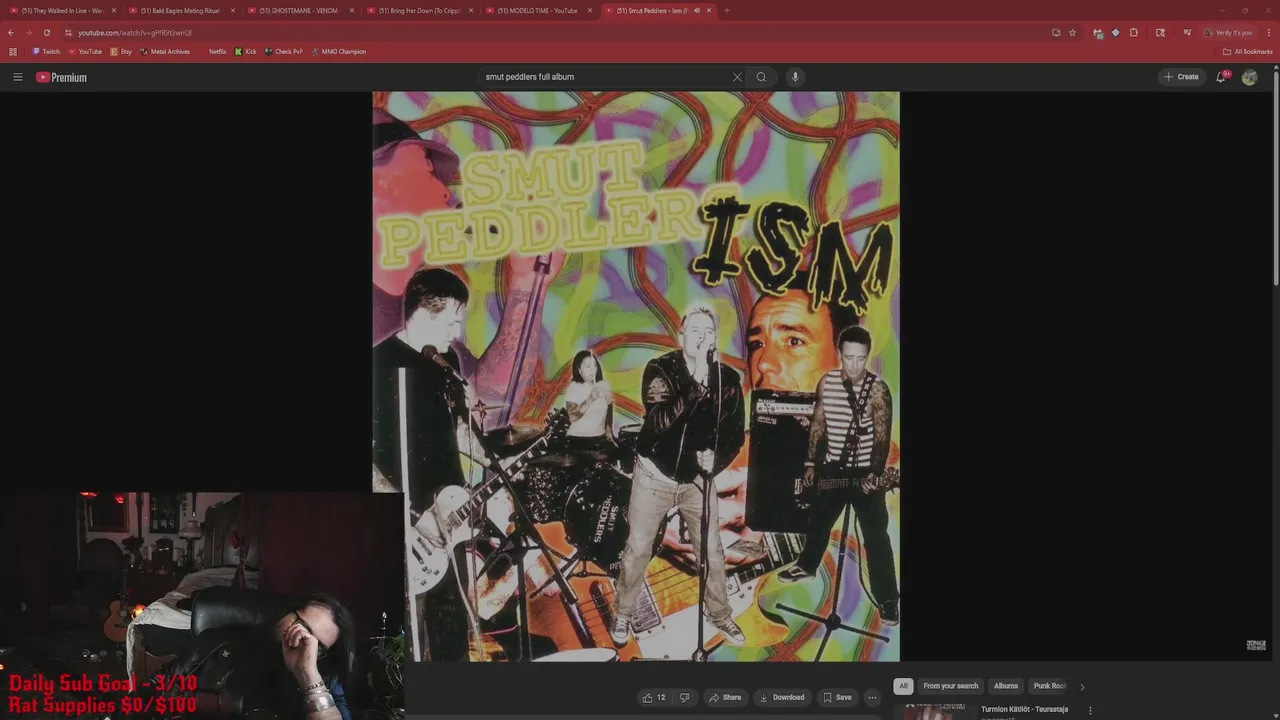
Task: Bookmark this page with star icon
Action: click(x=1072, y=32)
